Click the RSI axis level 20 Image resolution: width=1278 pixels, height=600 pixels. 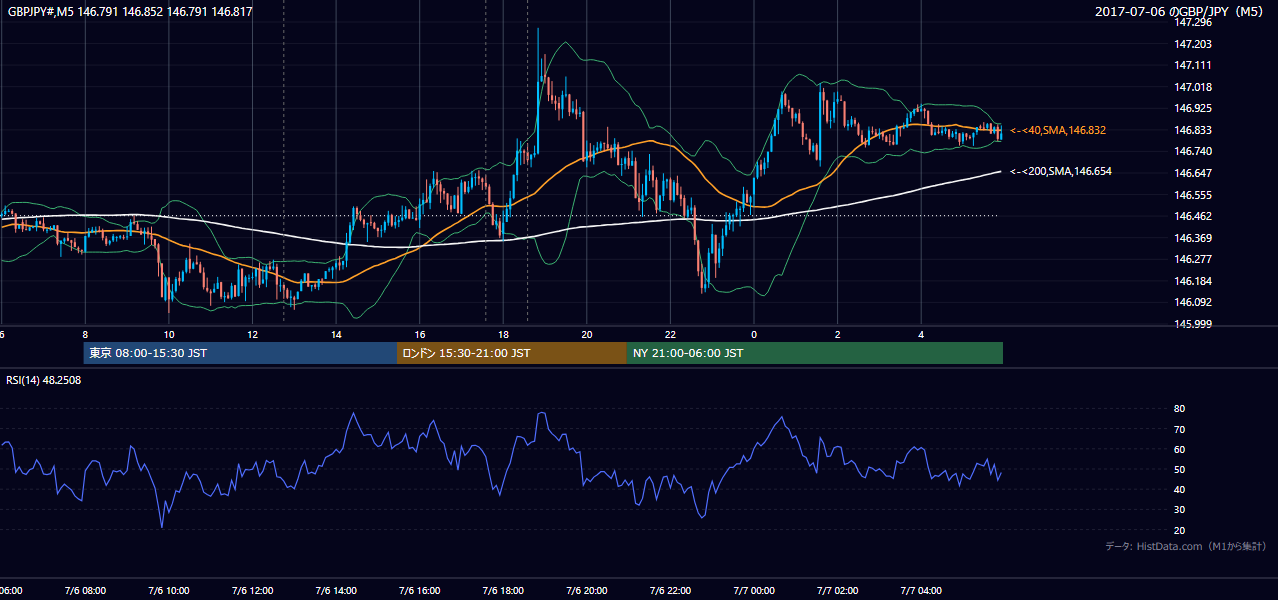click(1180, 530)
